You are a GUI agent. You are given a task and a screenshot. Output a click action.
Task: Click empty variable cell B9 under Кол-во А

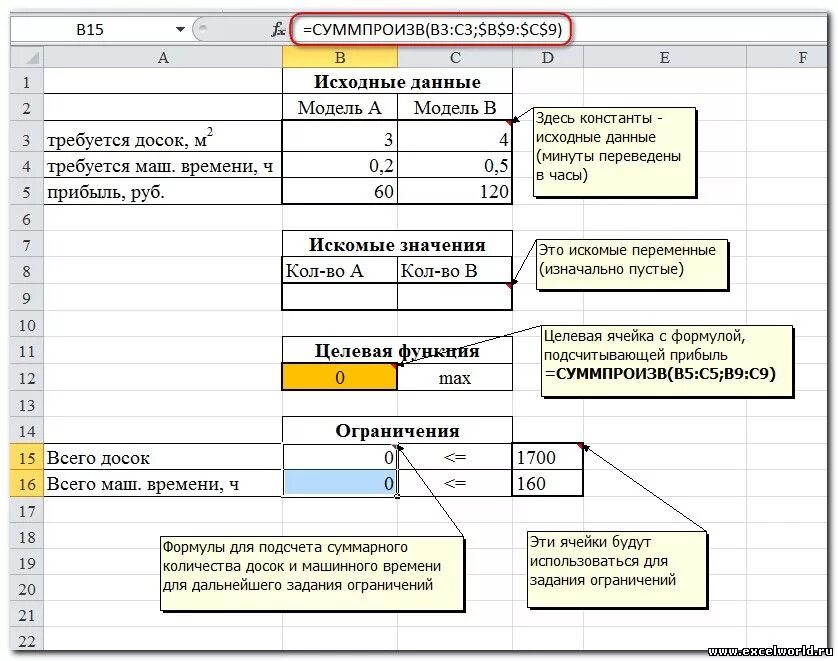pos(340,298)
